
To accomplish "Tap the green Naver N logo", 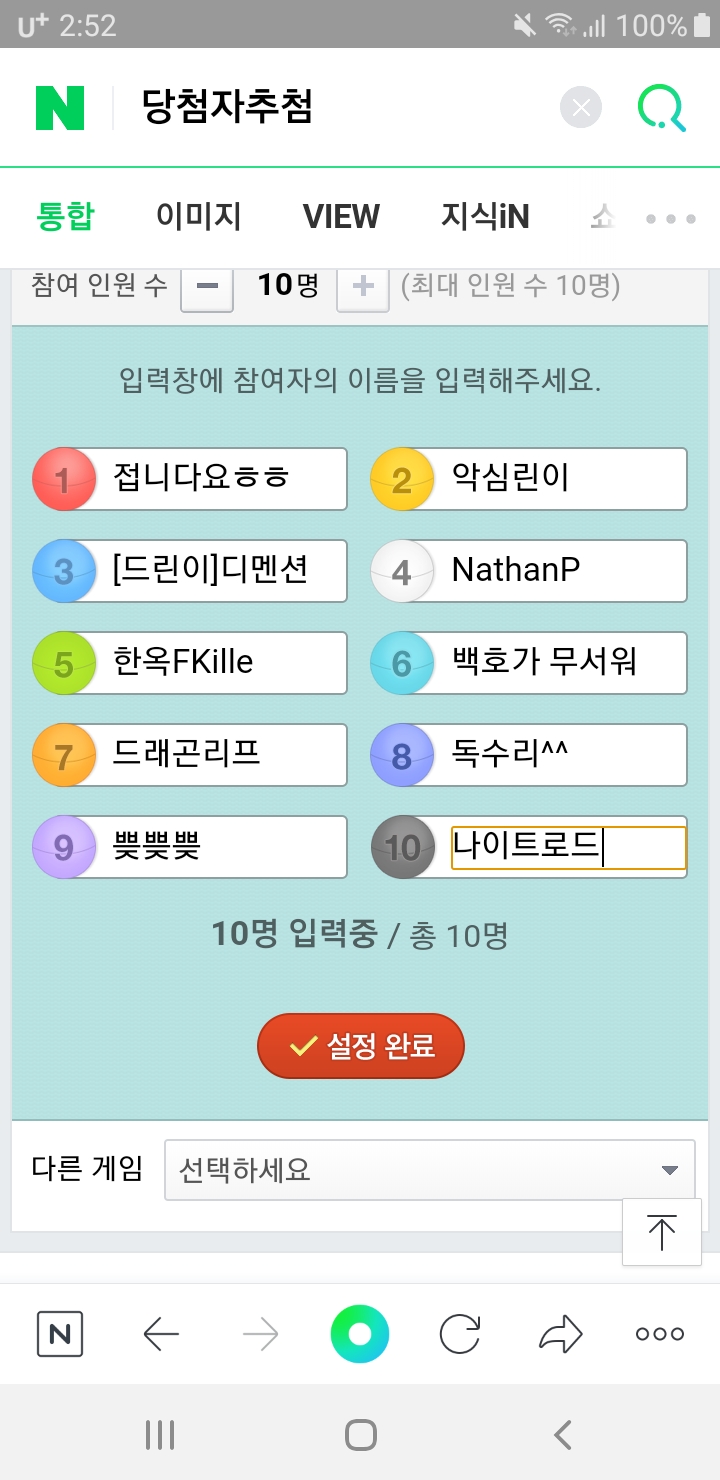I will click(x=60, y=108).
